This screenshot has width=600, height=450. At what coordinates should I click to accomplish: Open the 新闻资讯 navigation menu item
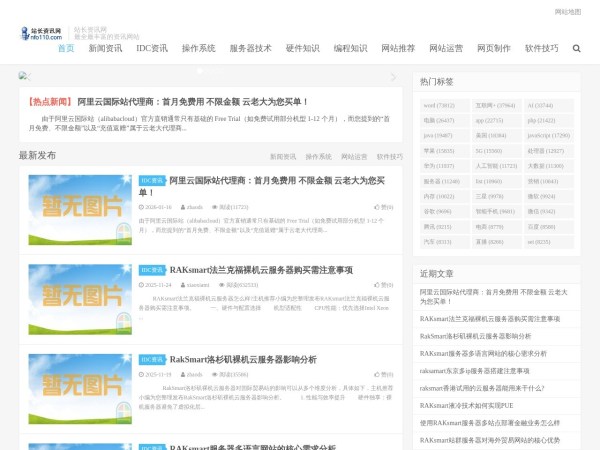(x=105, y=48)
